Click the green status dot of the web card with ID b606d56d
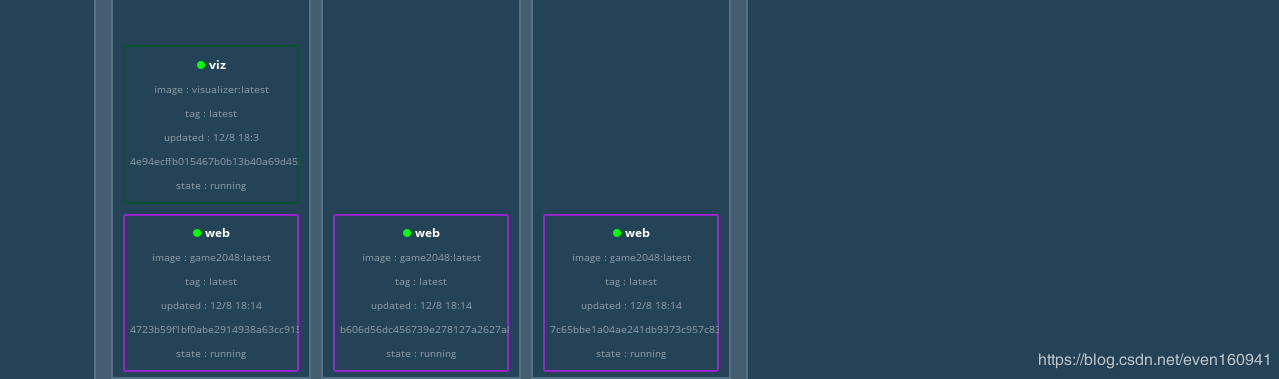The image size is (1279, 379). tap(407, 233)
